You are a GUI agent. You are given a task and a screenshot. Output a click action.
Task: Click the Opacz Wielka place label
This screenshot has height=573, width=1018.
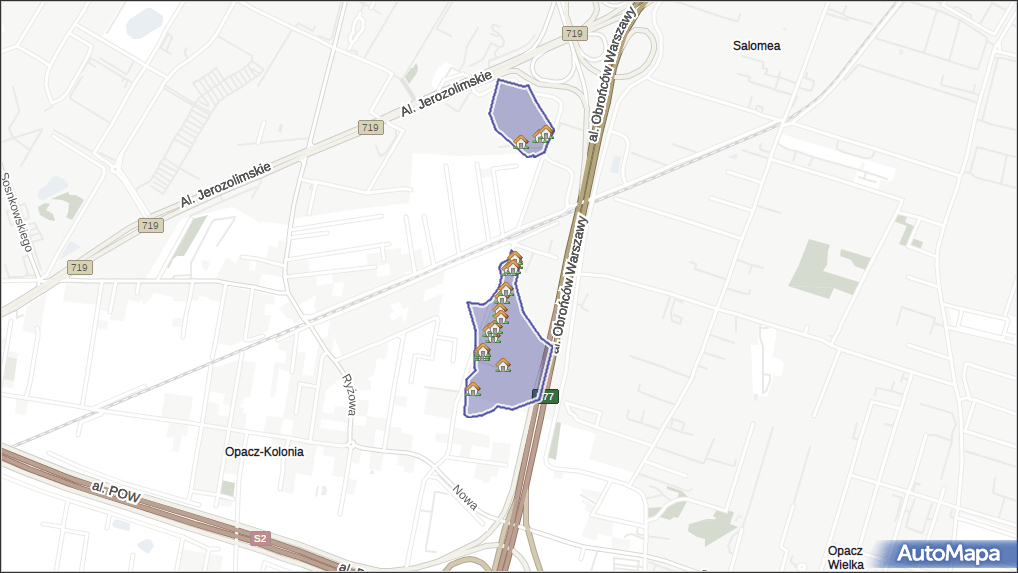pyautogui.click(x=845, y=557)
